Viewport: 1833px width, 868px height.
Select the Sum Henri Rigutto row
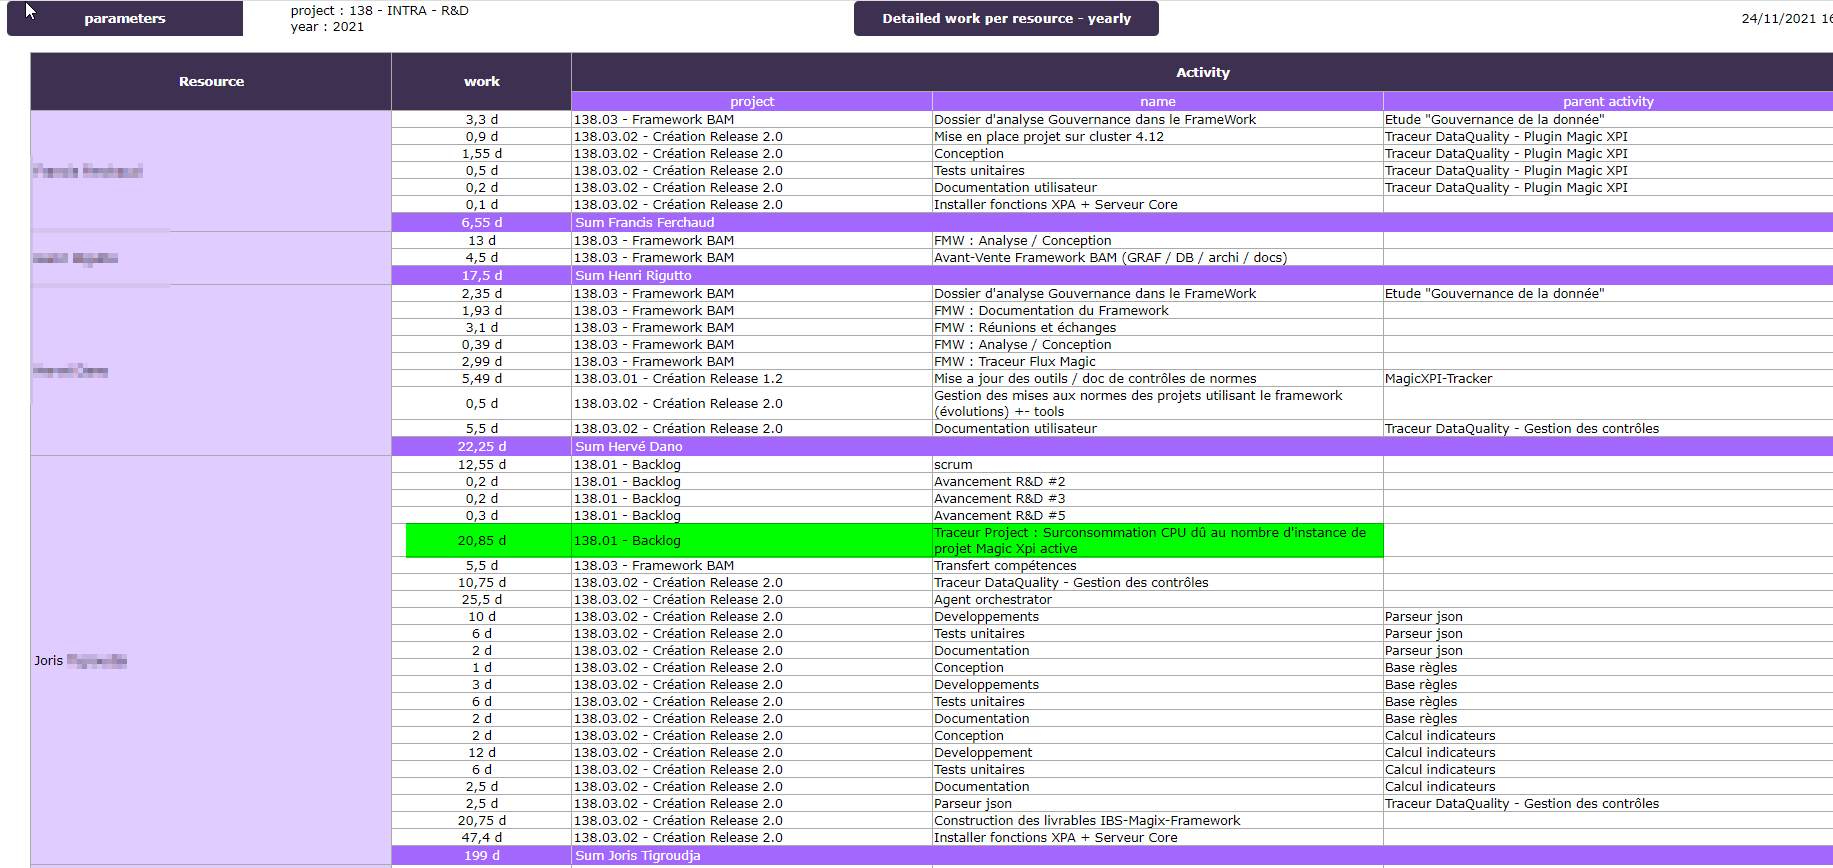[633, 276]
